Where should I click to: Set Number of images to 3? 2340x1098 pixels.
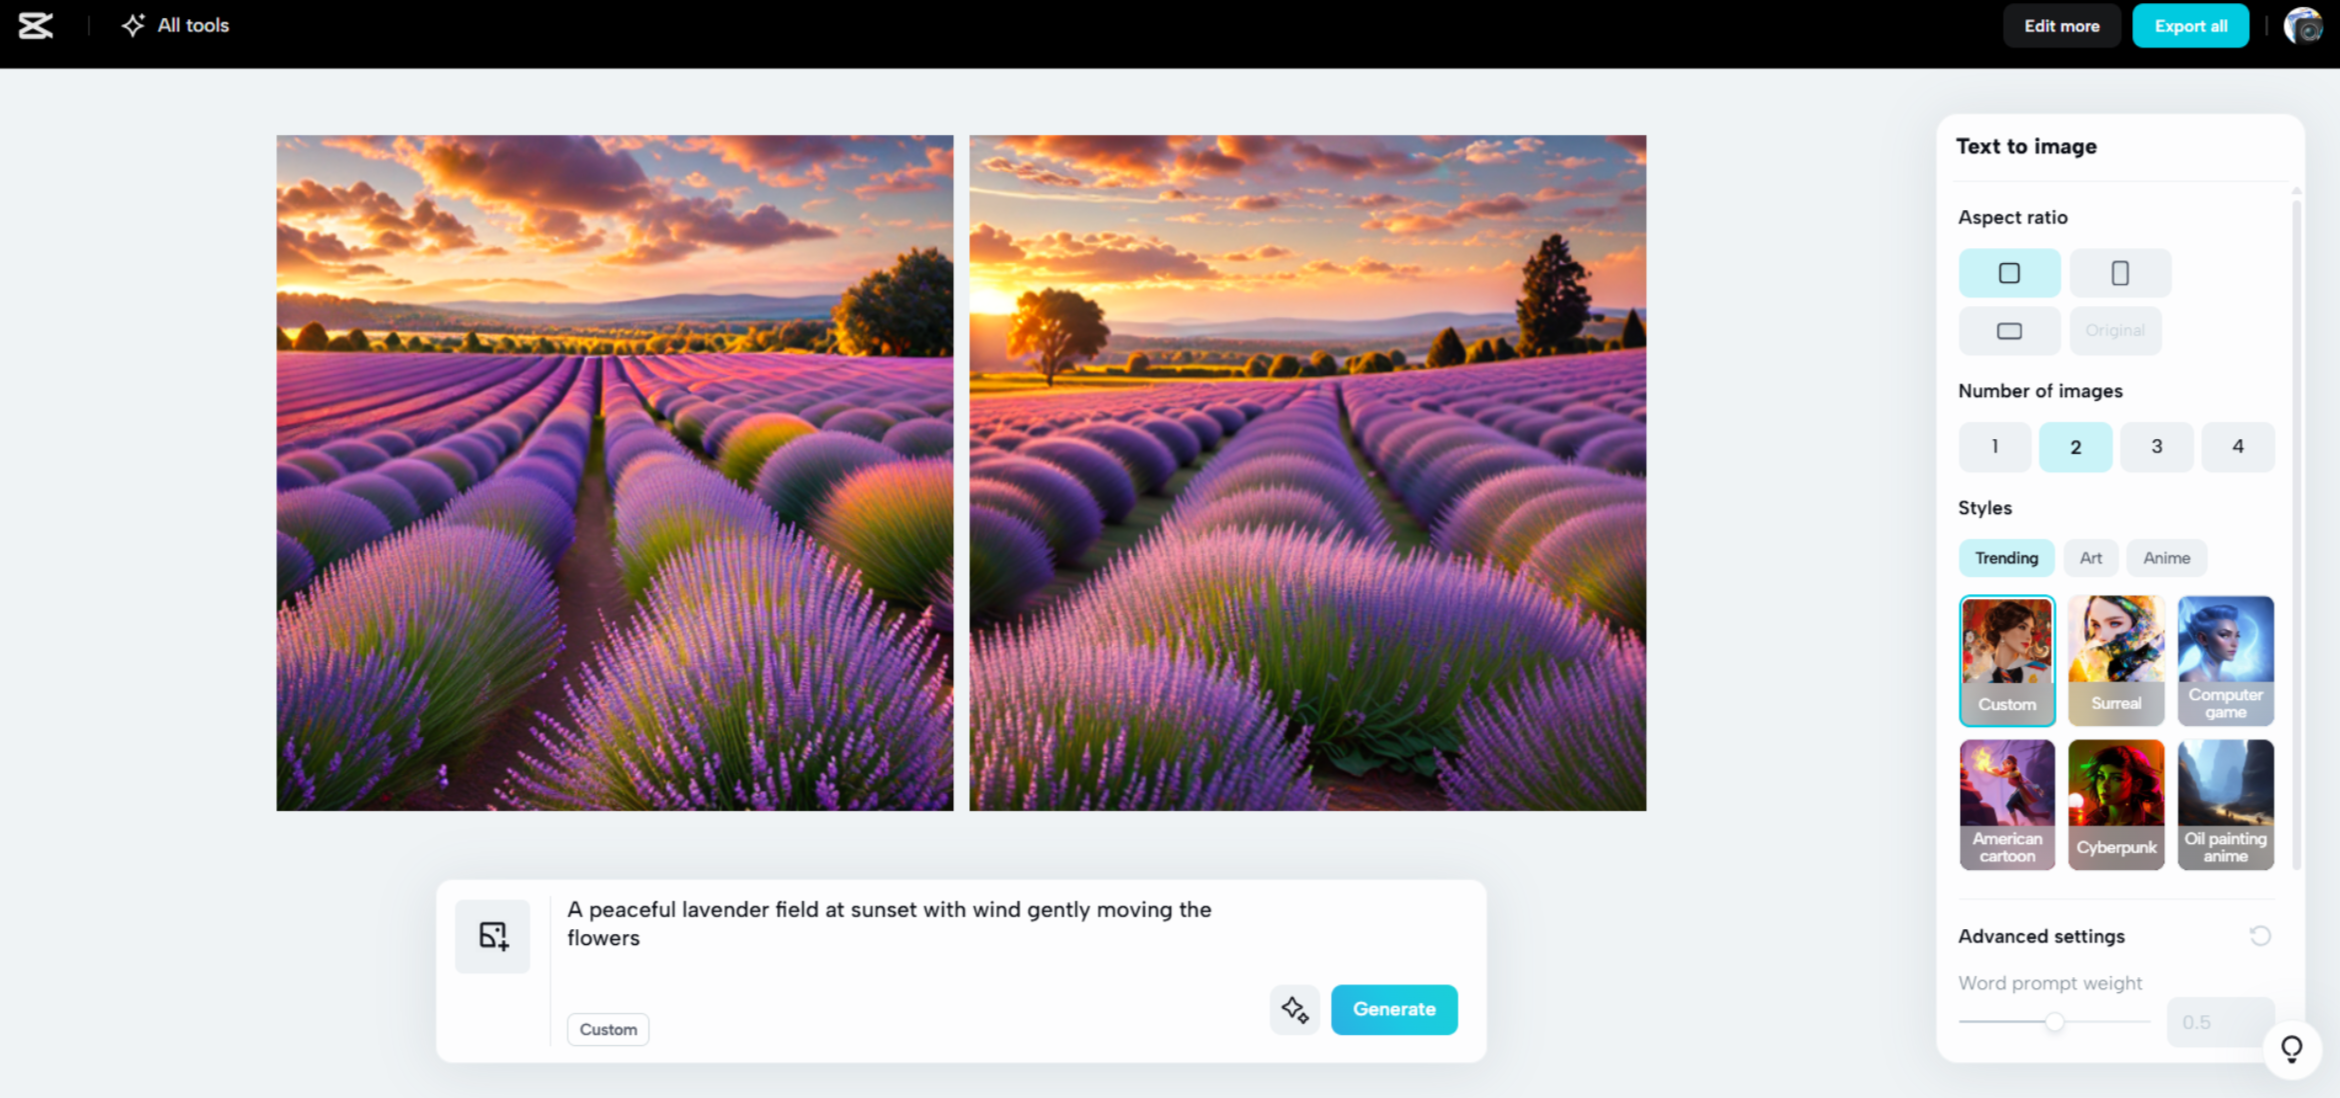pos(2157,447)
